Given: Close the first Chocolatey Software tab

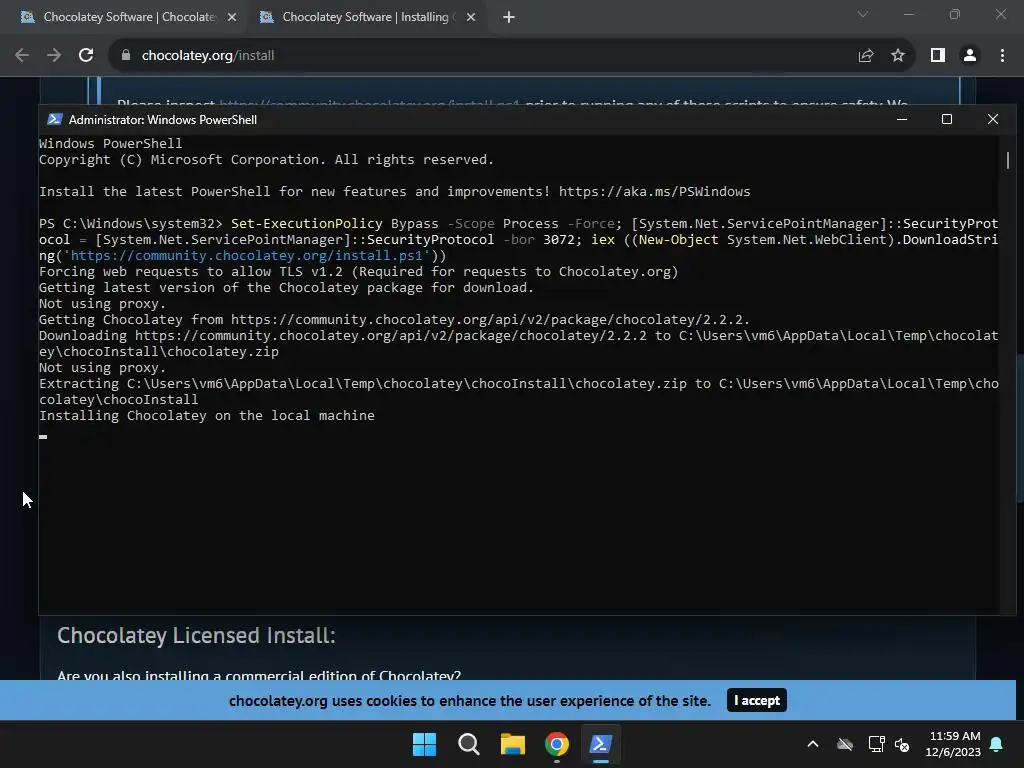Looking at the screenshot, I should 232,18.
